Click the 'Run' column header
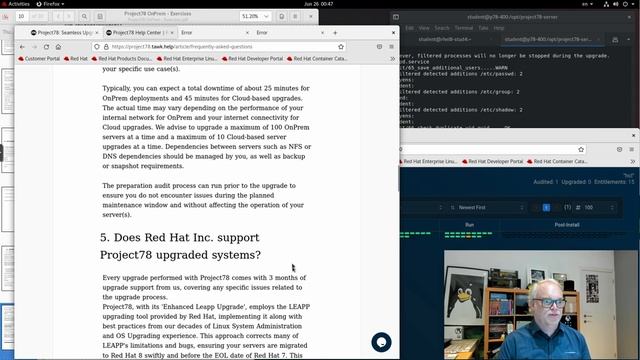 tap(469, 225)
